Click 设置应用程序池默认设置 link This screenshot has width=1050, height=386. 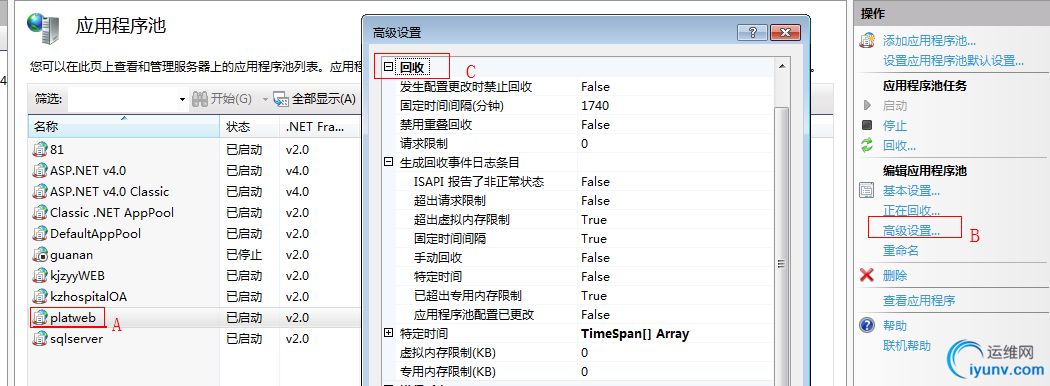954,60
